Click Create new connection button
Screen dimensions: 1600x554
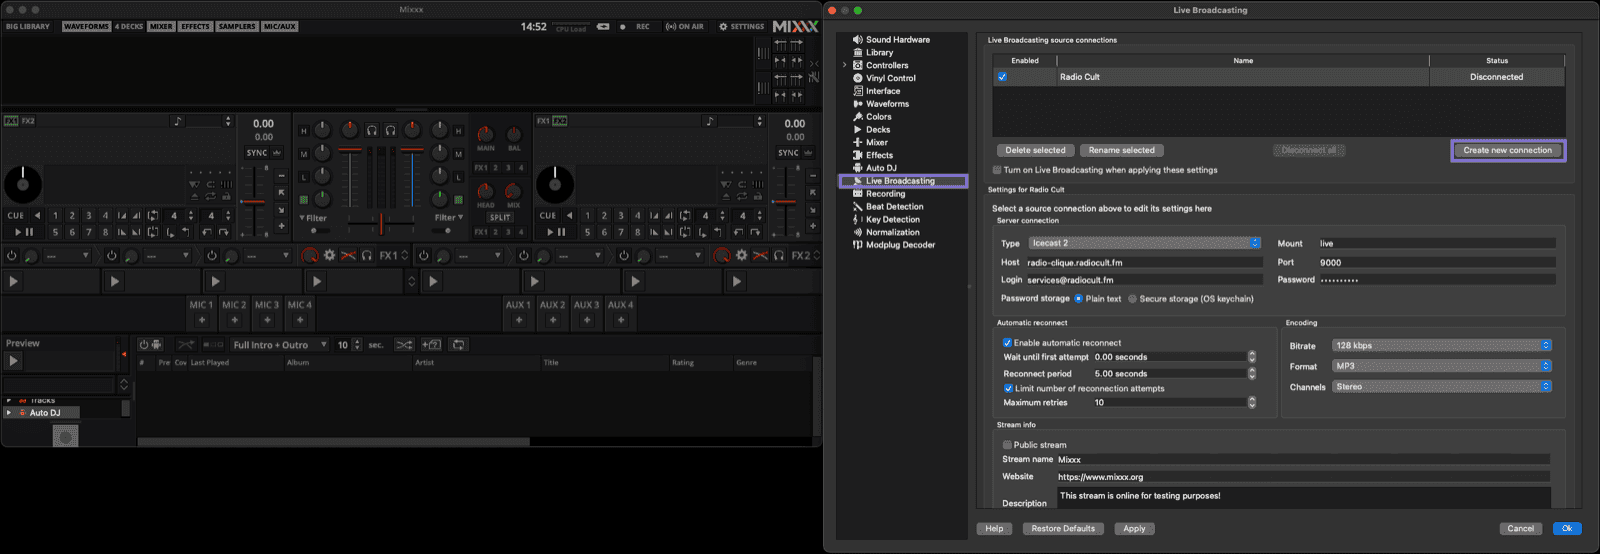click(1508, 150)
